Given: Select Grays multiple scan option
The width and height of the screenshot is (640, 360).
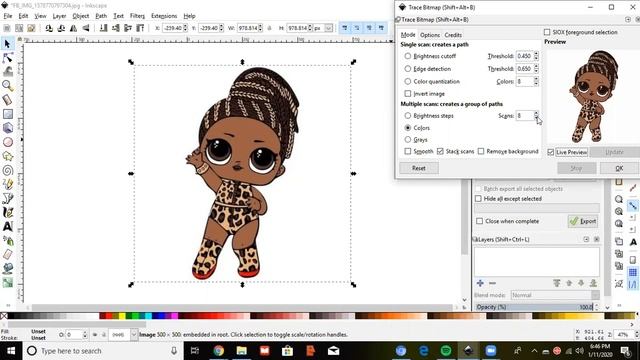Looking at the screenshot, I should pyautogui.click(x=407, y=140).
